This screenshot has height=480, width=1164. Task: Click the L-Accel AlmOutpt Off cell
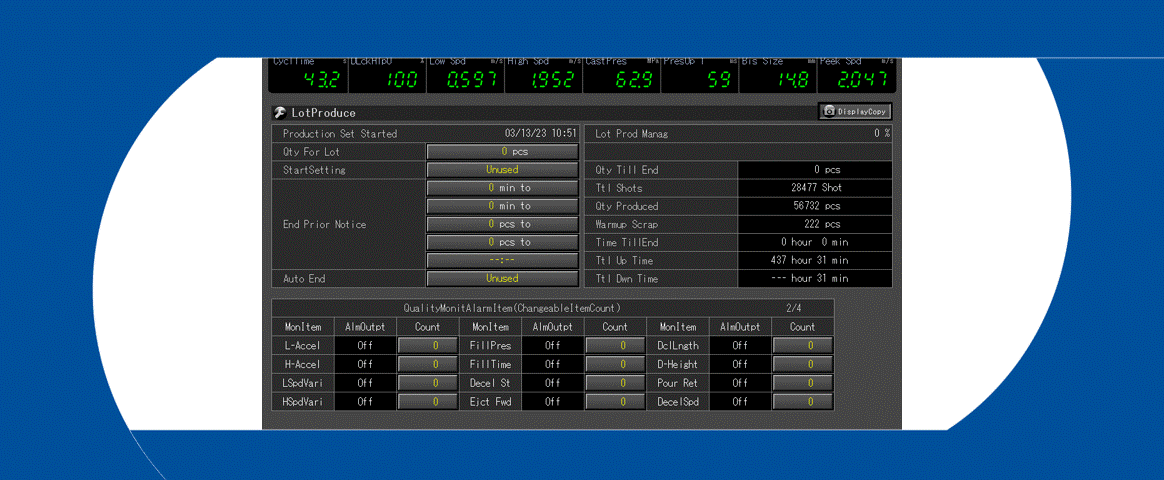pos(365,345)
